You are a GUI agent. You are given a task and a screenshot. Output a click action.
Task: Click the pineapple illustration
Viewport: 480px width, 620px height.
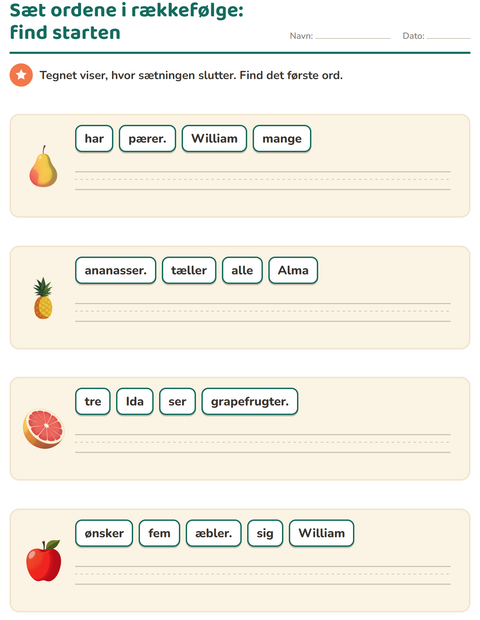(x=43, y=298)
